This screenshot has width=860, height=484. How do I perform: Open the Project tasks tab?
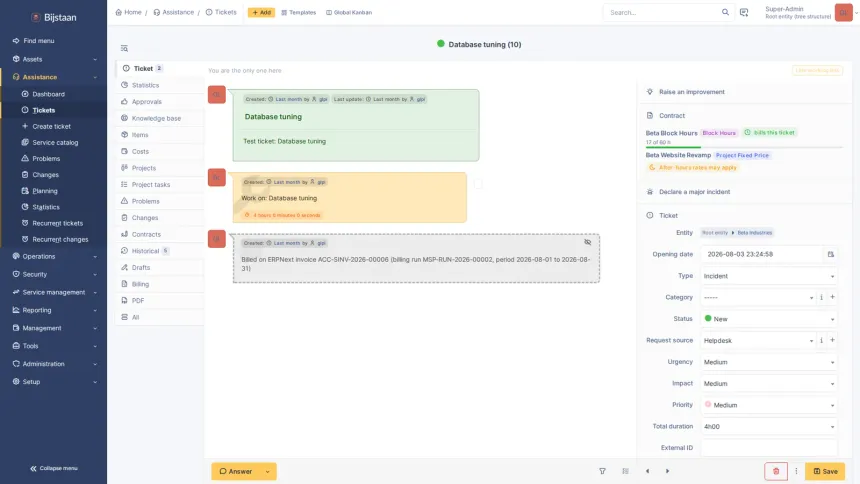(159, 184)
